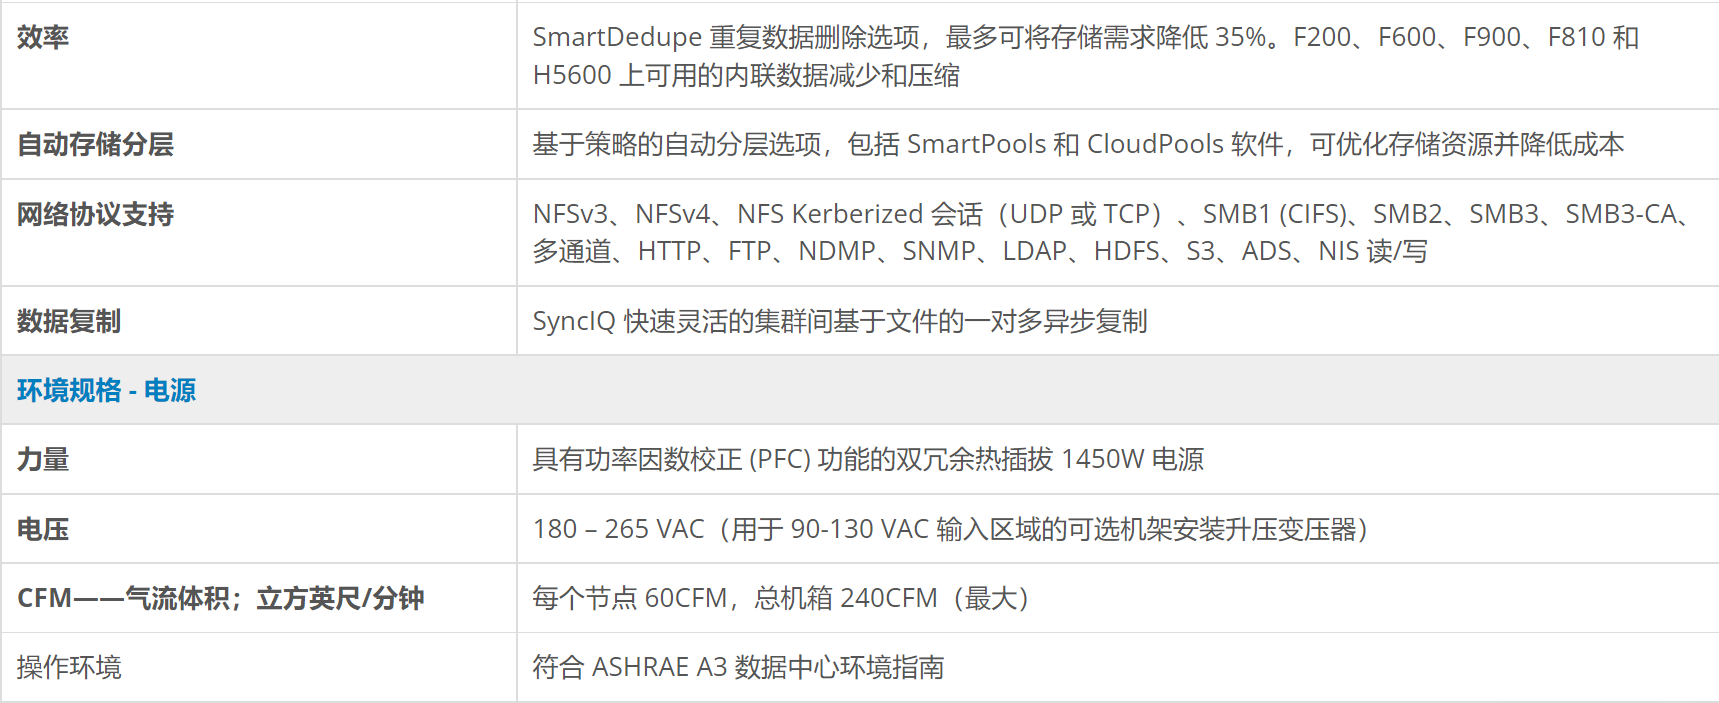This screenshot has height=703, width=1719.
Task: Click the SyncIQ replication description
Action: (840, 321)
